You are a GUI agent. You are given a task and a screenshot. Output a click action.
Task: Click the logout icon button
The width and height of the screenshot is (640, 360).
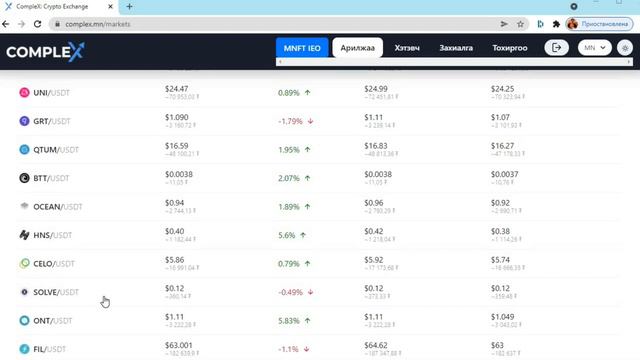[x=556, y=48]
